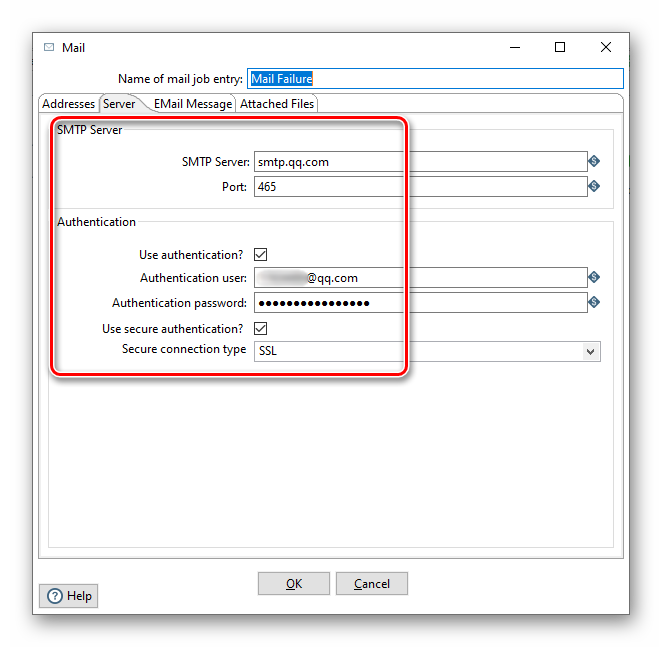Open the Secure connection type dropdown

pos(427,351)
